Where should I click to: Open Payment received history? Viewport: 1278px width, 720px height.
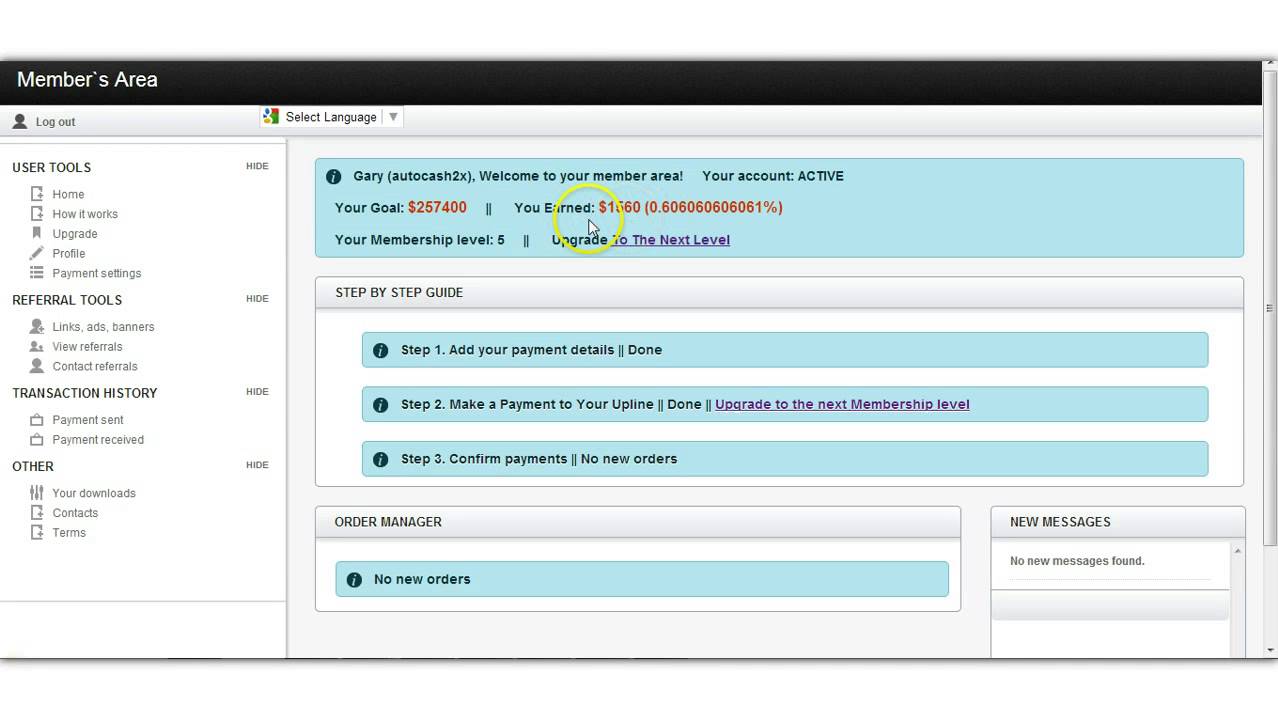[98, 440]
